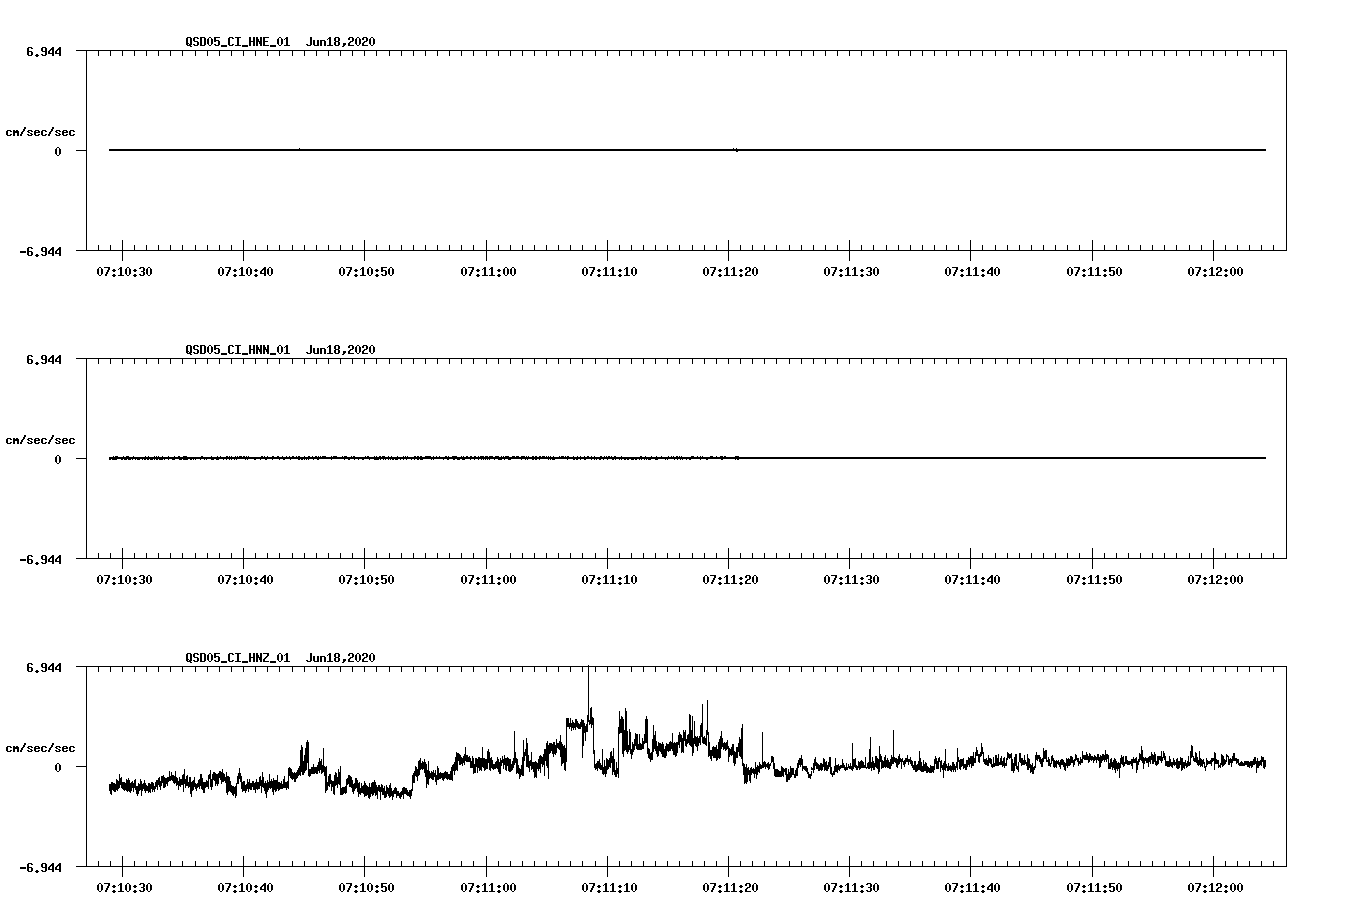The width and height of the screenshot is (1358, 924).
Task: Click 07:11:40 time label under HNZ plot
Action: pyautogui.click(x=972, y=888)
